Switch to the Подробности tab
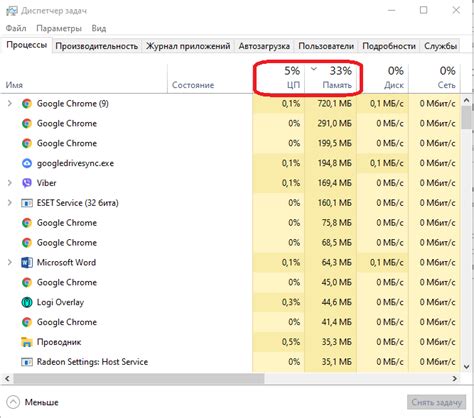The width and height of the screenshot is (474, 418). (389, 46)
